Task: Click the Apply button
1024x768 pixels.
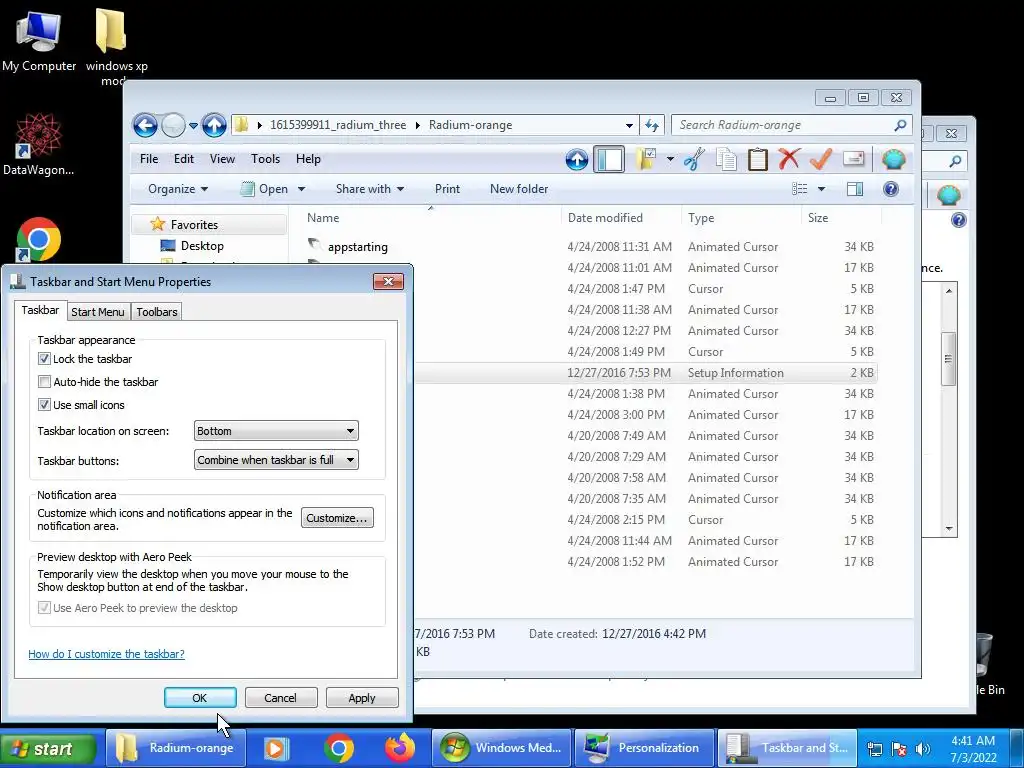Action: click(362, 697)
